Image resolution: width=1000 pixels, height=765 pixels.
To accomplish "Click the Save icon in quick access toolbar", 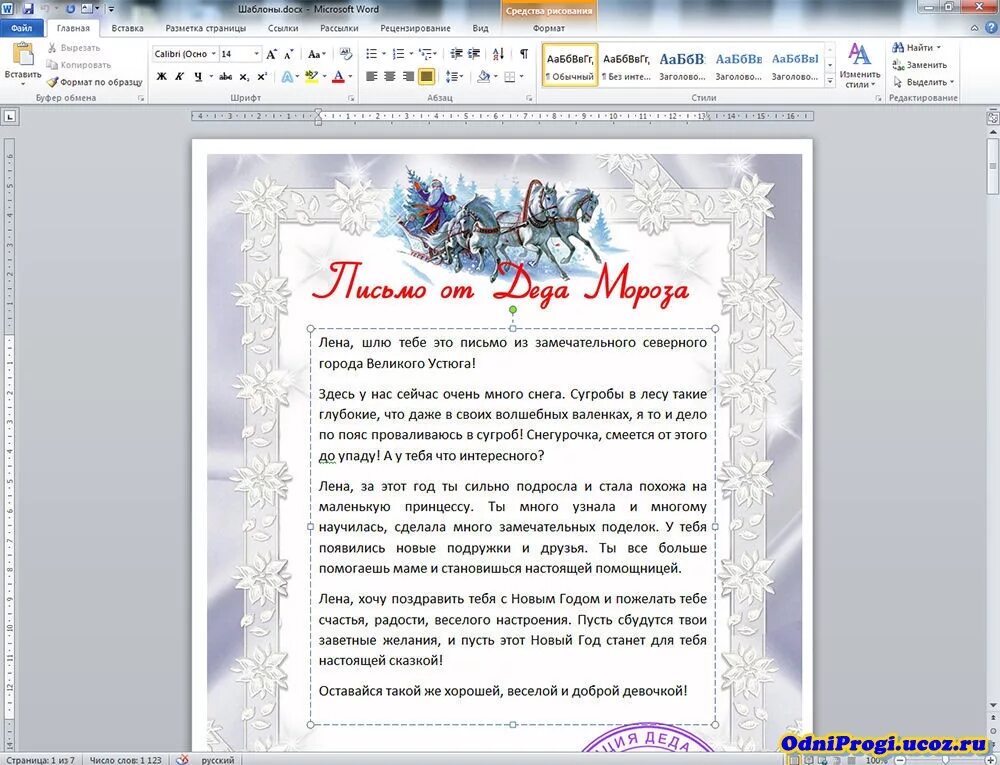I will pos(29,9).
